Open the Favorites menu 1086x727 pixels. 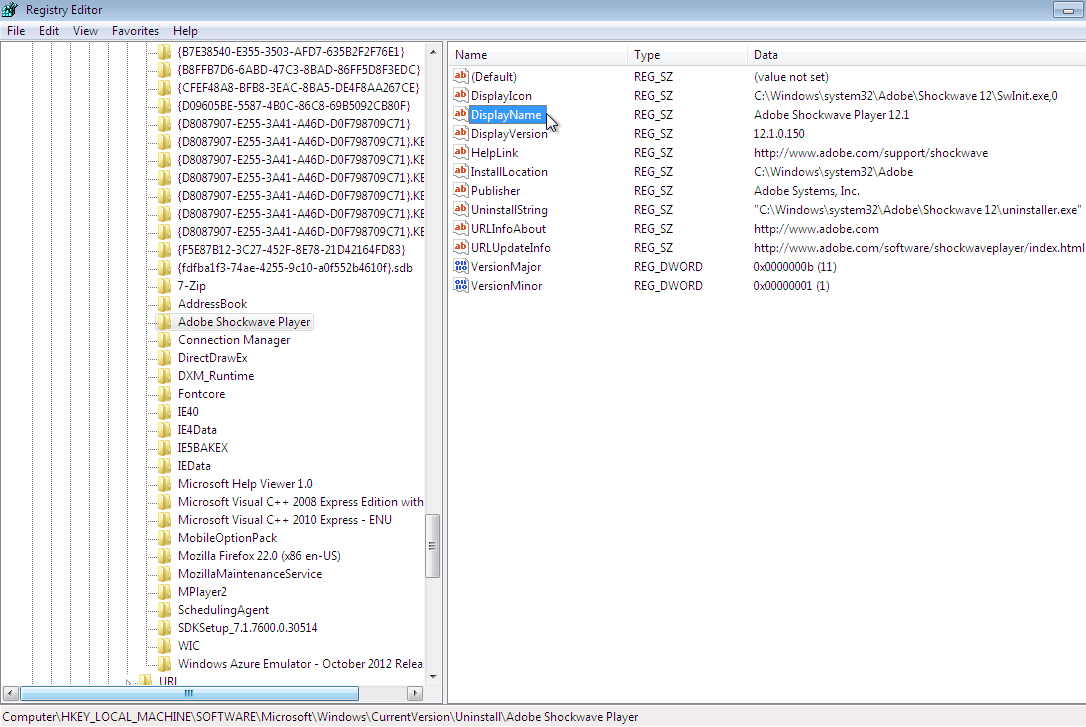[x=135, y=31]
